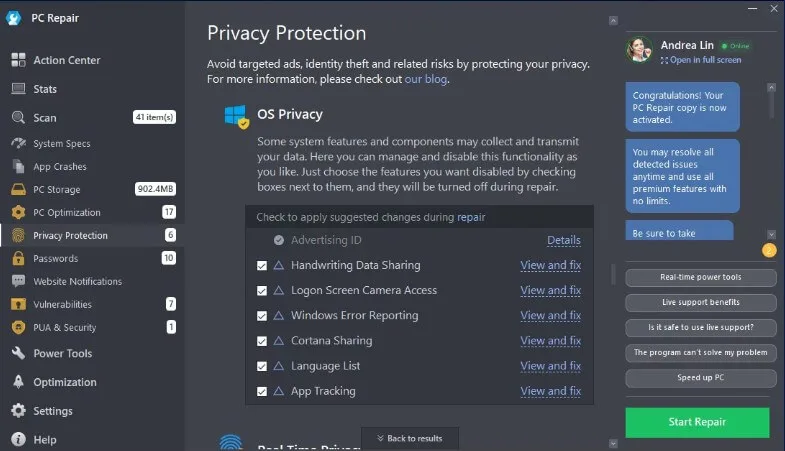The image size is (785, 451).
Task: Click chat scrollbar down arrow
Action: click(x=771, y=234)
